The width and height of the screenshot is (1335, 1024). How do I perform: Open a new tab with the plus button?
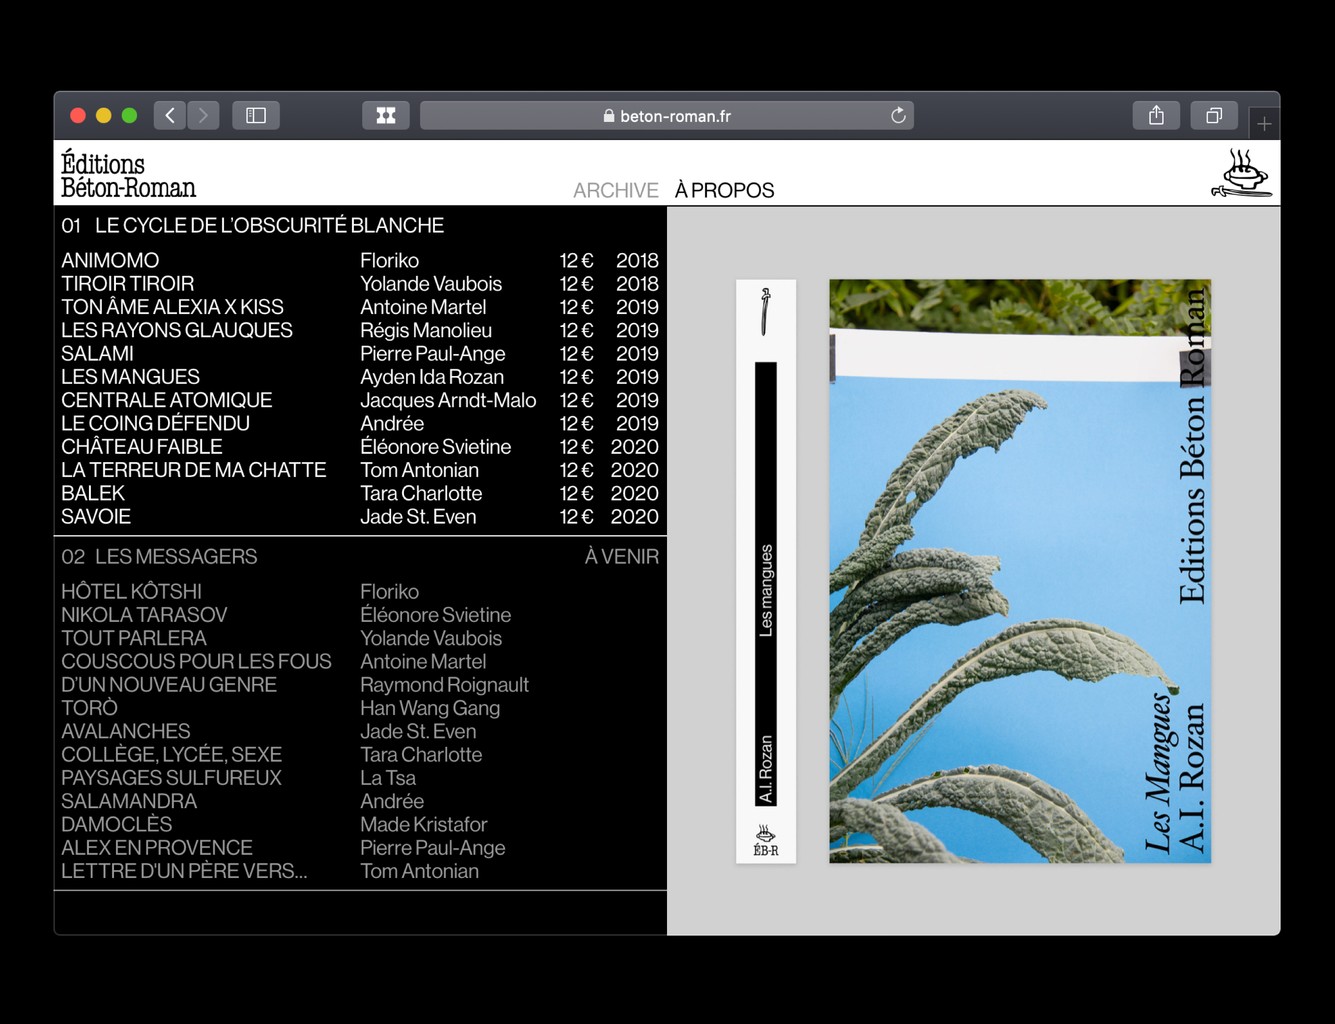[1264, 124]
